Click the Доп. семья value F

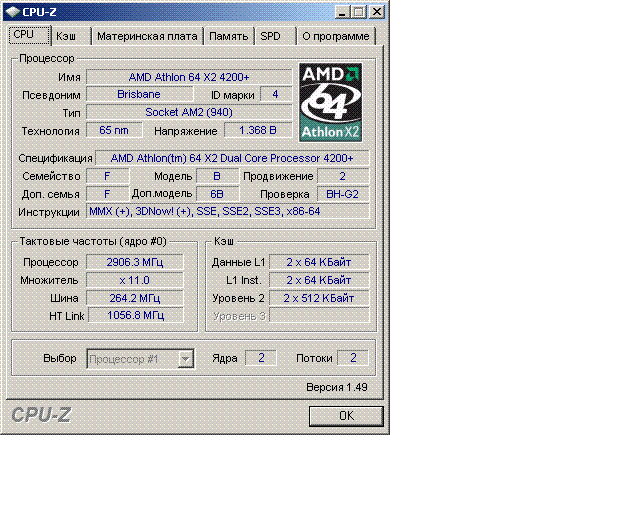click(107, 194)
